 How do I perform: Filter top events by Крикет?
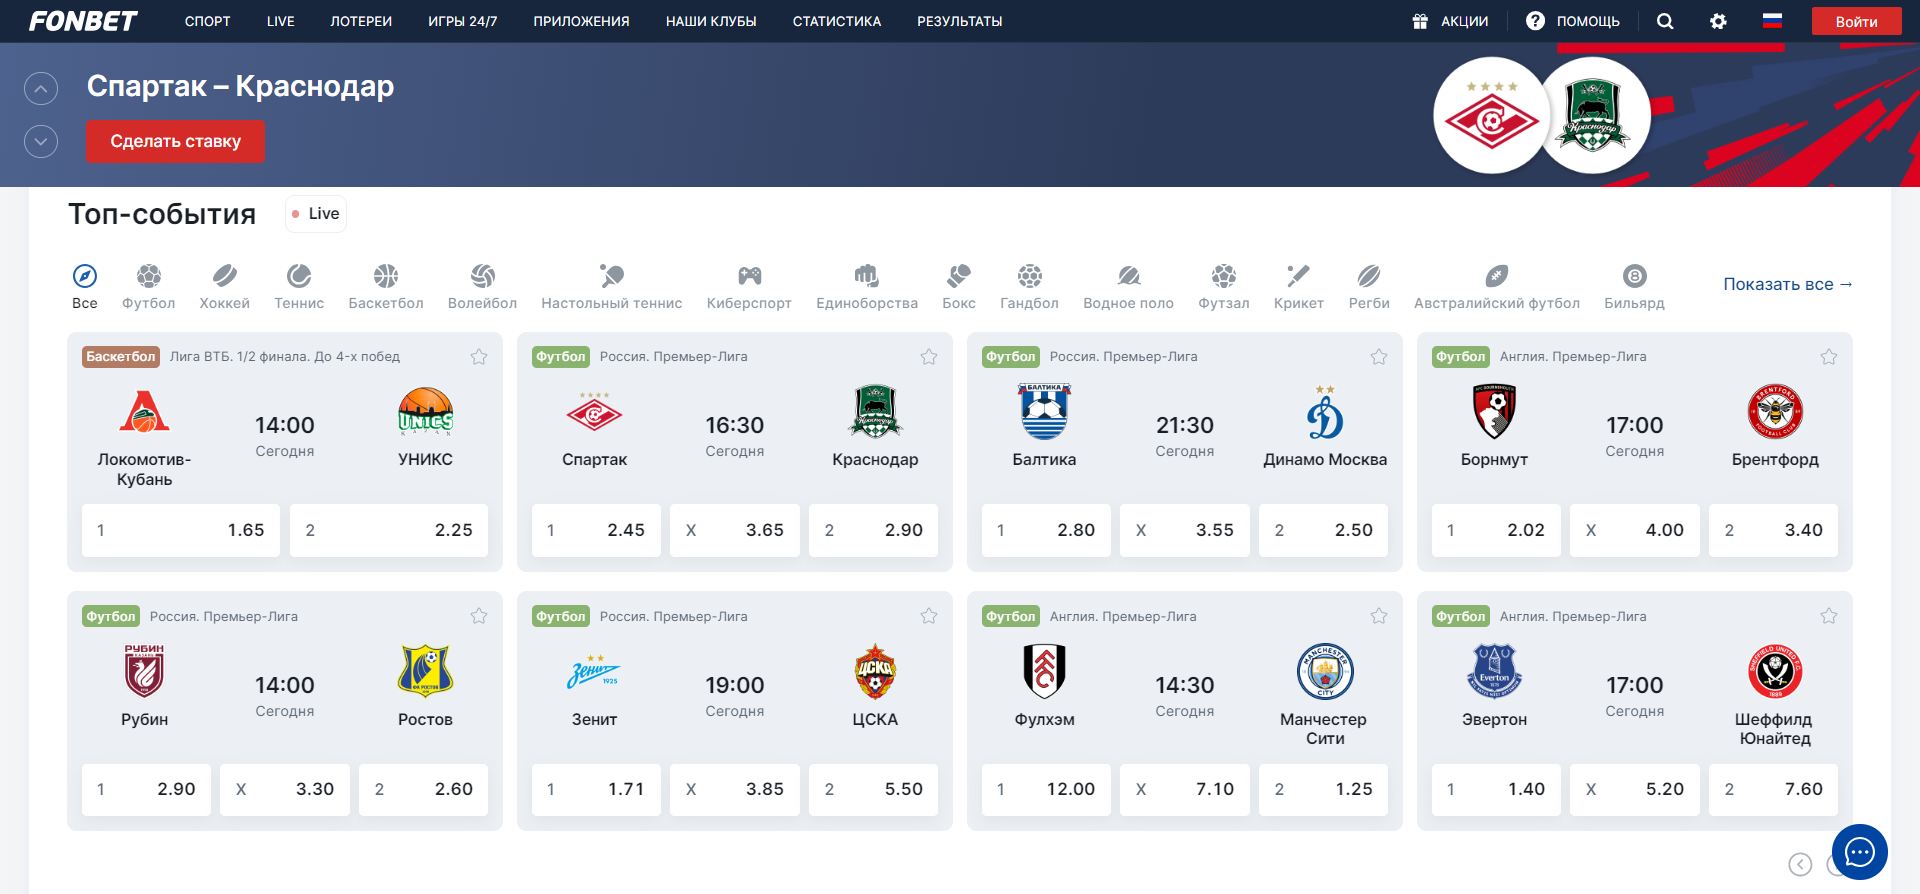click(1299, 287)
